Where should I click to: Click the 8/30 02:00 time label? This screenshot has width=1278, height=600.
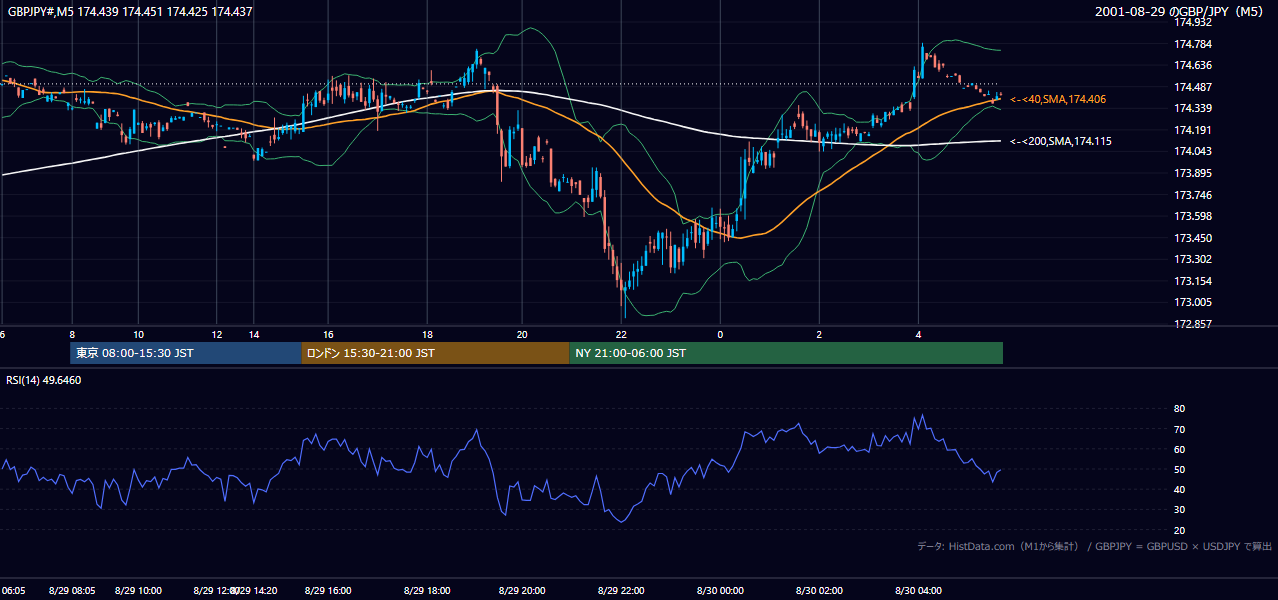coord(820,591)
